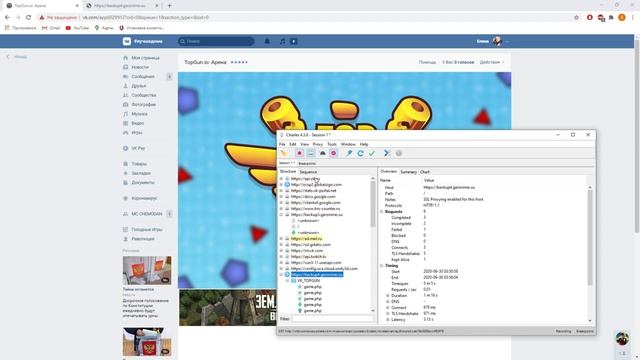
Task: Click the VK search field
Action: pyautogui.click(x=216, y=41)
